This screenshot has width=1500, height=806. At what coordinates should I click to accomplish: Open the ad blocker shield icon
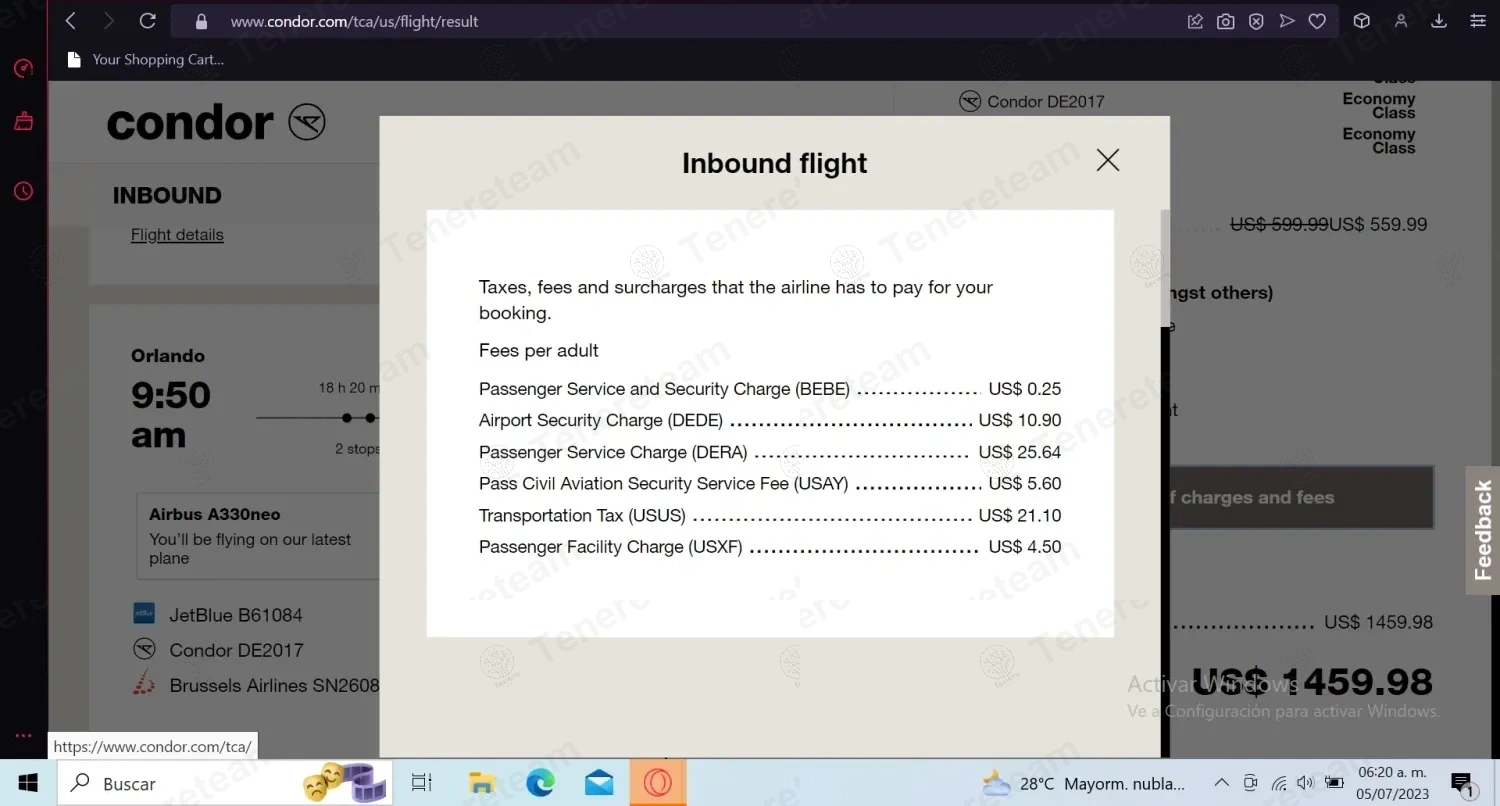1256,21
